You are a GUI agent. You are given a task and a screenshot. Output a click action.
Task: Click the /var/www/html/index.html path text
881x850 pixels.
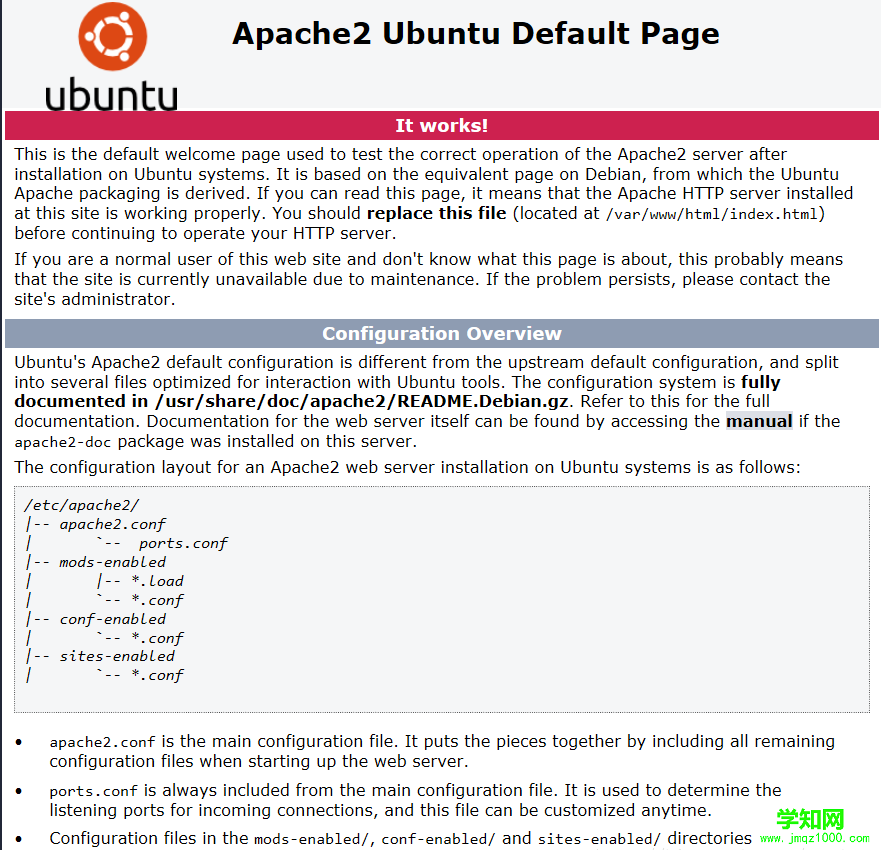pos(711,215)
